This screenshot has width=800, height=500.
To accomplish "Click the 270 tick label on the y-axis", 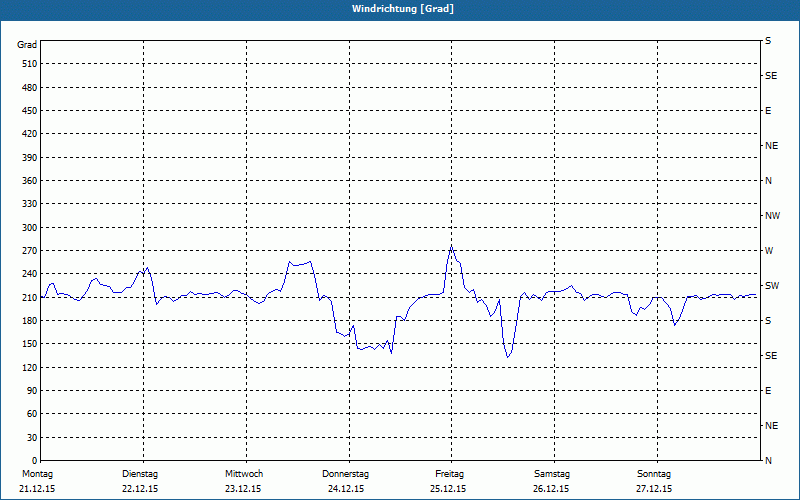I will pyautogui.click(x=28, y=251).
